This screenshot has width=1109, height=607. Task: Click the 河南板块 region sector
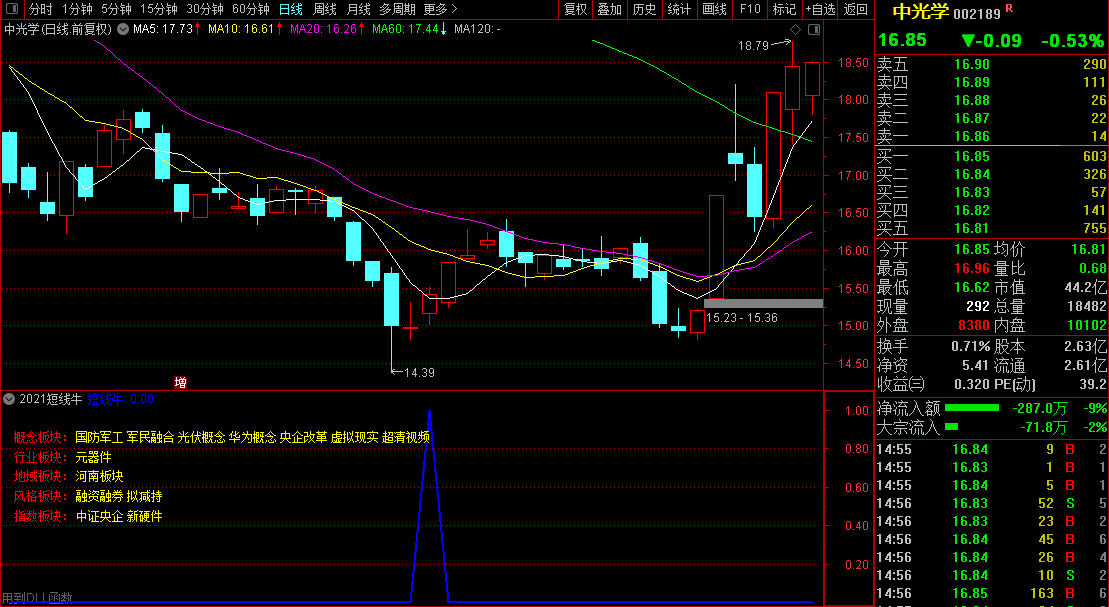(x=99, y=477)
